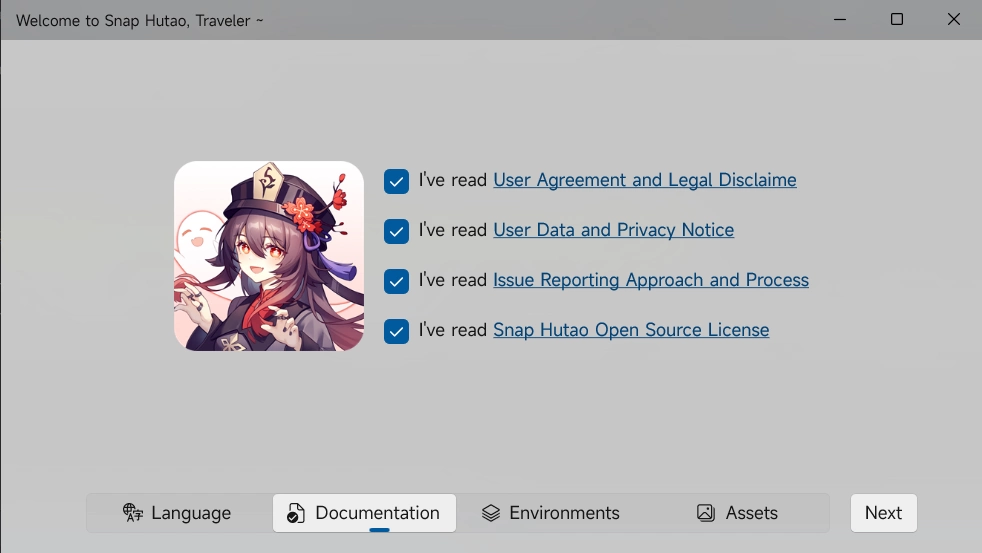Viewport: 982px width, 553px height.
Task: Maximize the Snap Hutao welcome window
Action: [x=897, y=19]
